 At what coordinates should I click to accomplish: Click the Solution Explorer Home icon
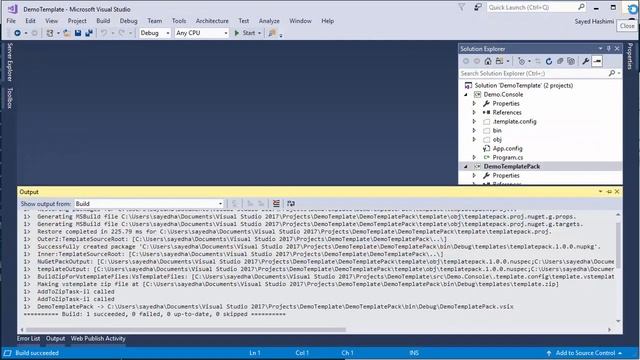(x=488, y=61)
